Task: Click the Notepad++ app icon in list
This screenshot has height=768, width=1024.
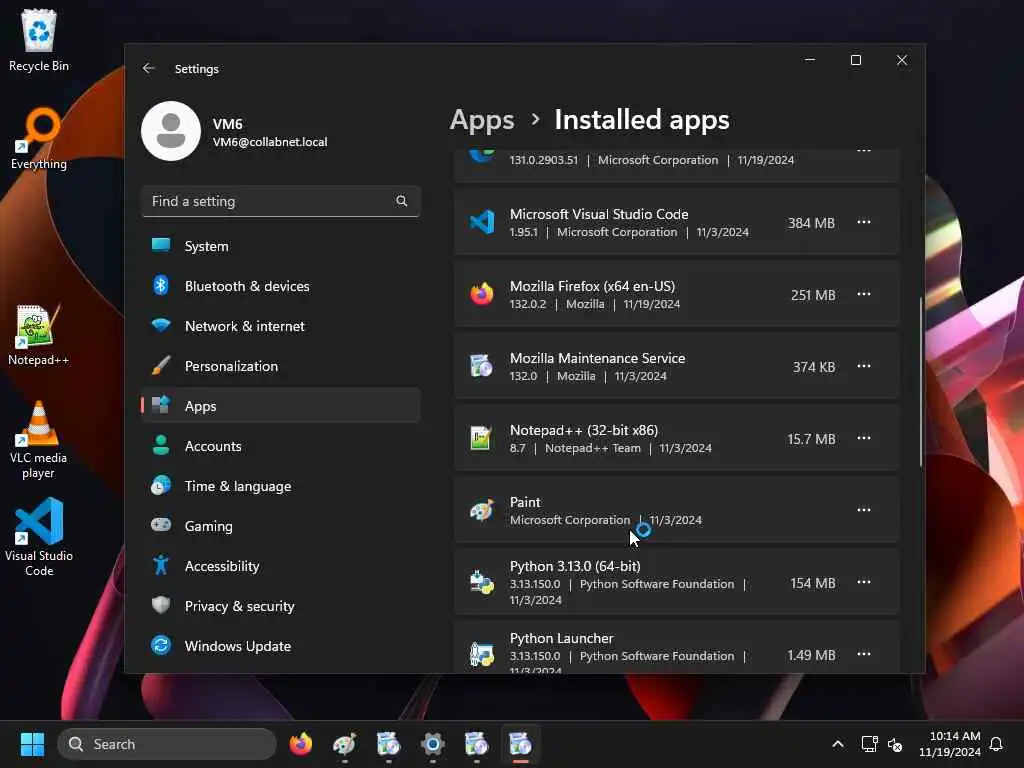Action: click(482, 438)
